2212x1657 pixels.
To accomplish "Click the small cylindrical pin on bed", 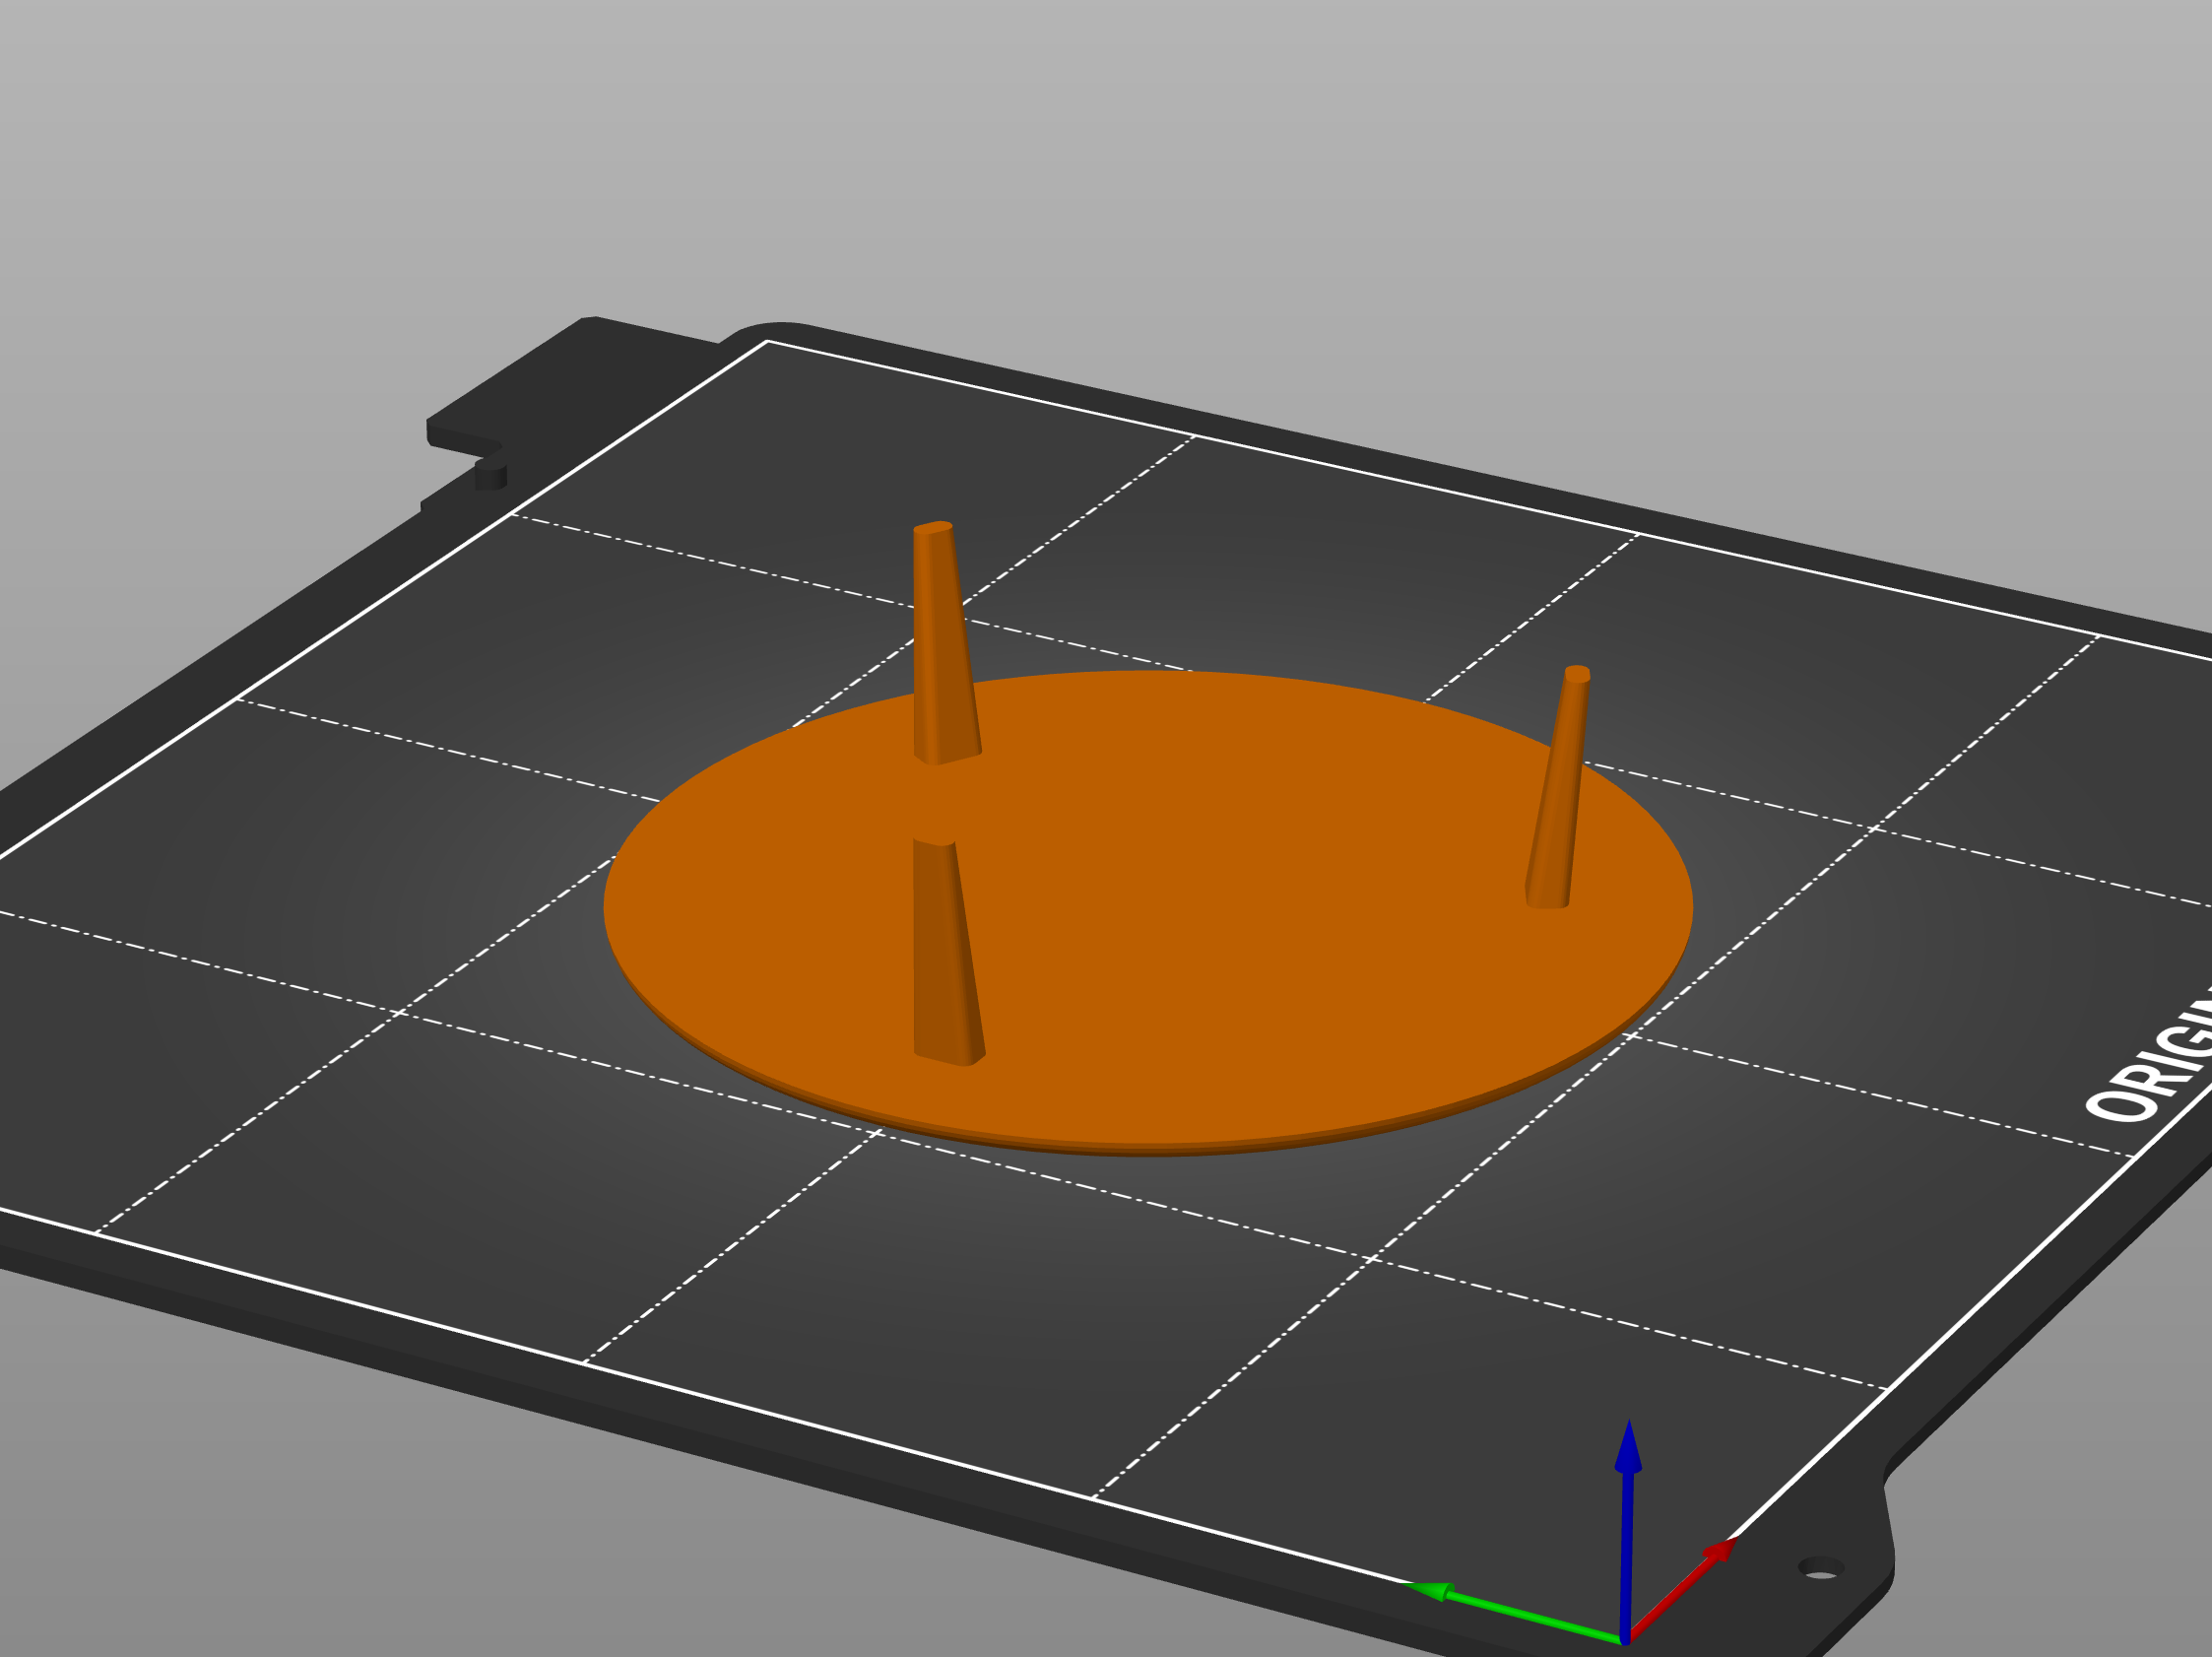I will (x=490, y=472).
